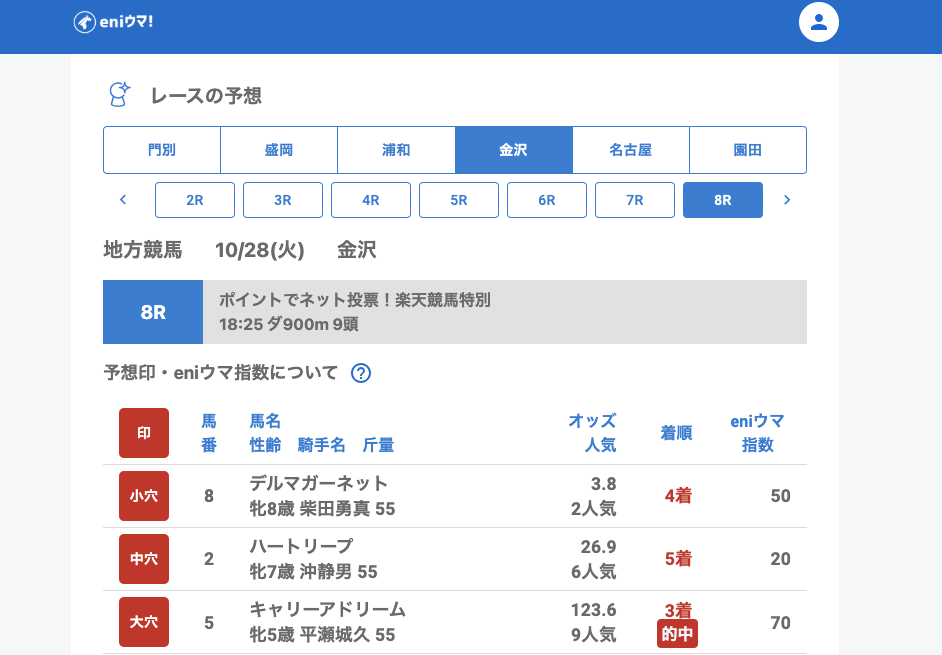Click the 小穴 prediction mark badge

click(144, 496)
